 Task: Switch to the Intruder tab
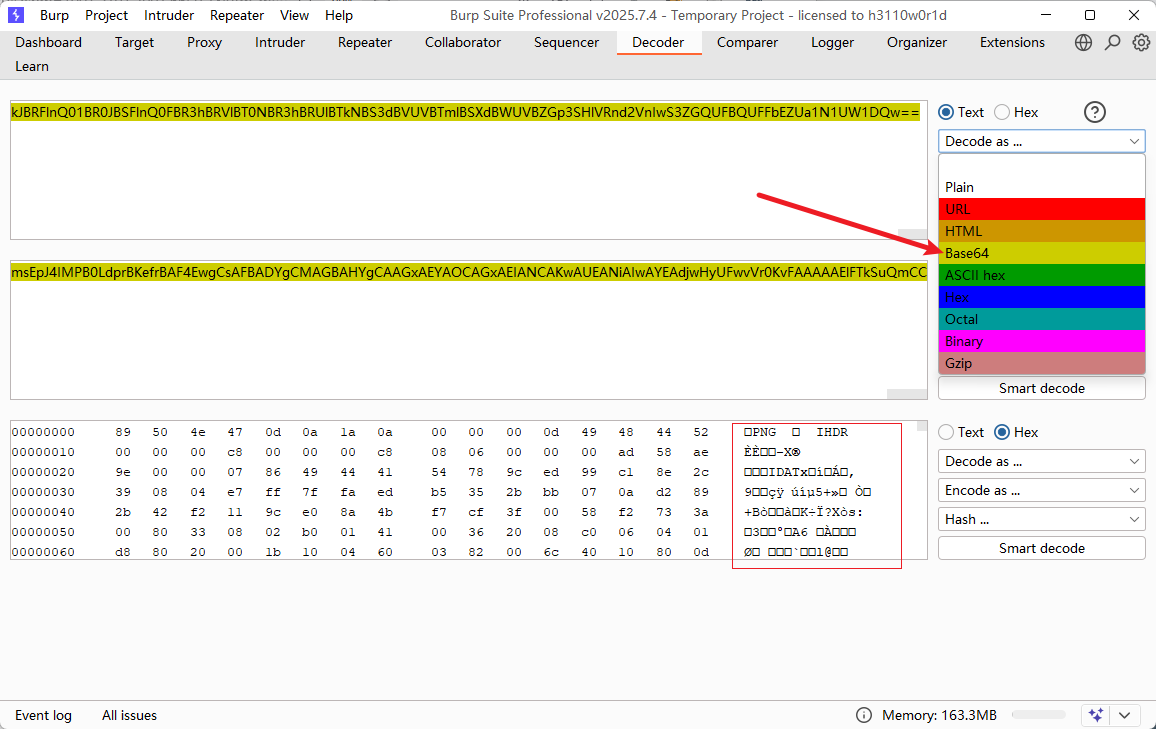tap(280, 43)
